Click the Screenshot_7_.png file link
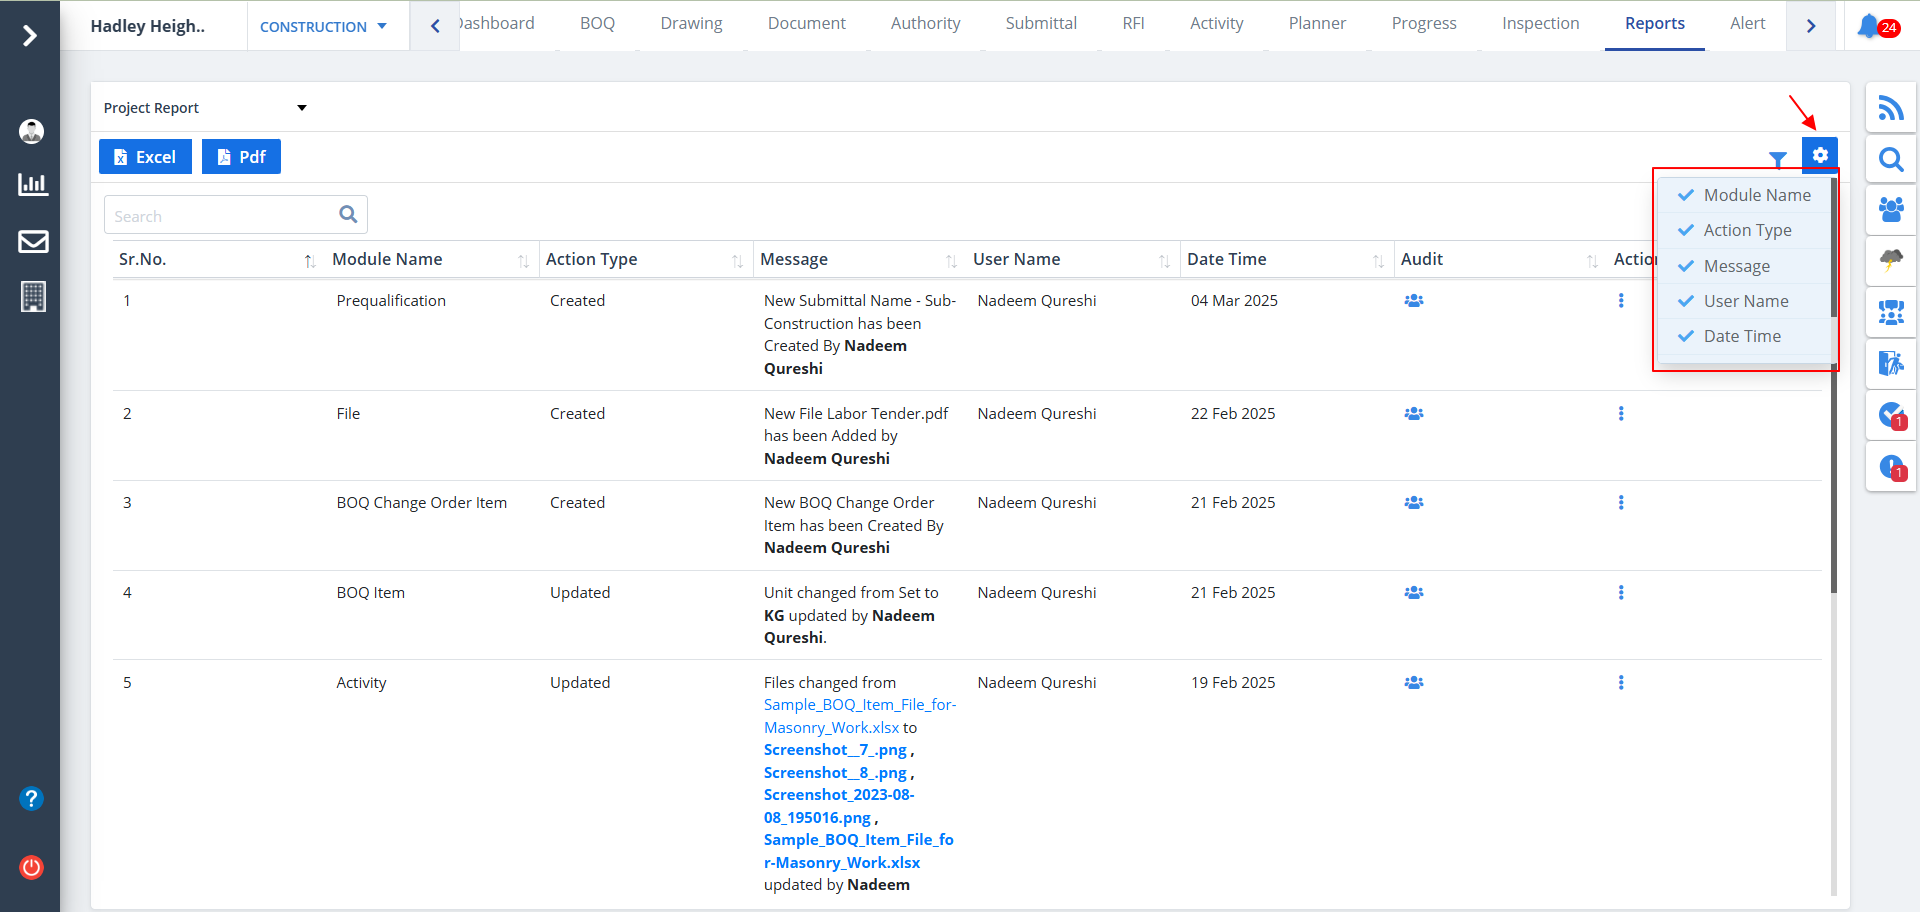The width and height of the screenshot is (1920, 912). tap(835, 750)
